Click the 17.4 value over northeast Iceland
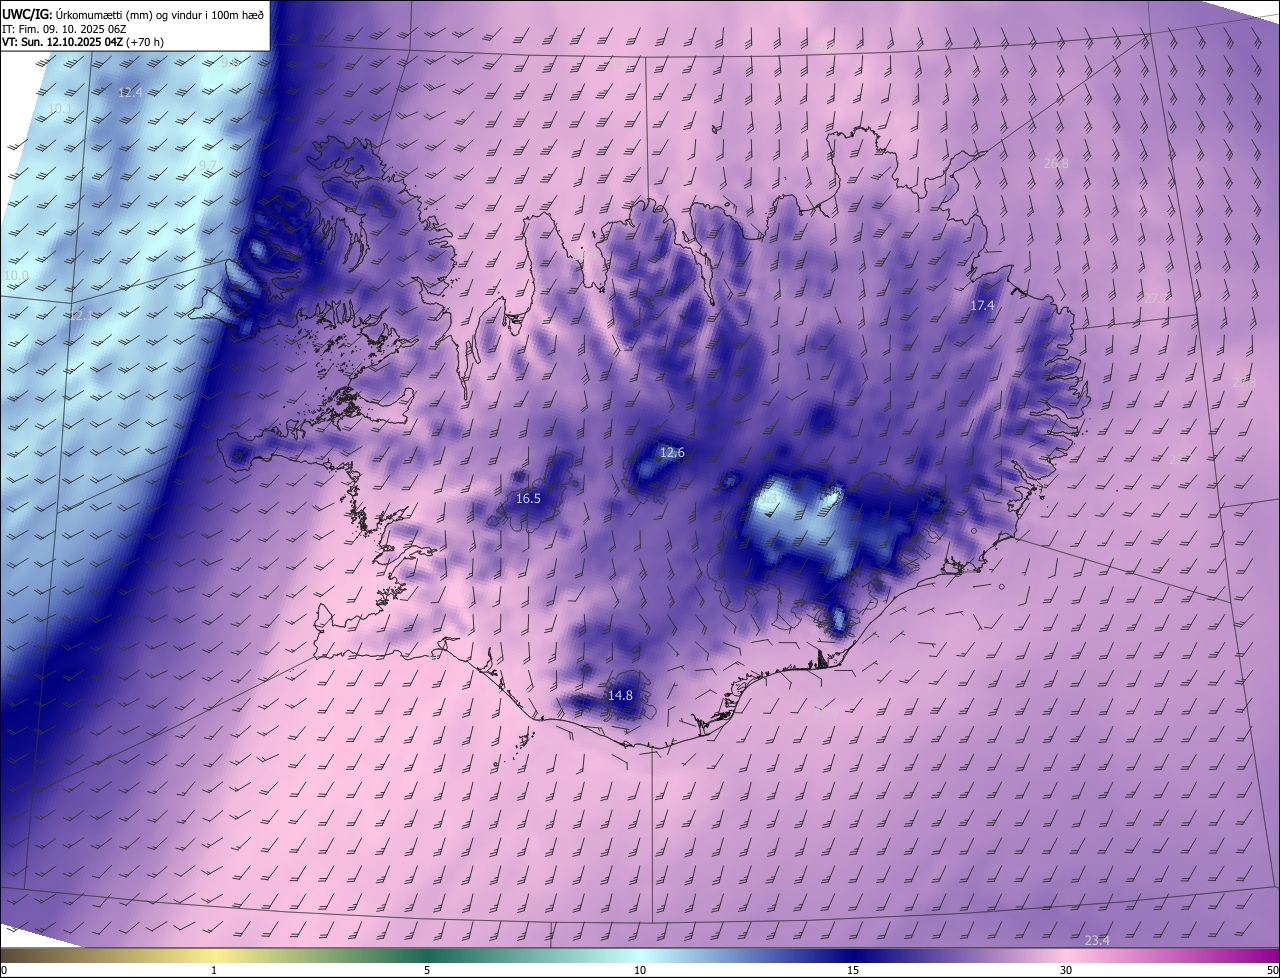The width and height of the screenshot is (1280, 978). (x=983, y=305)
